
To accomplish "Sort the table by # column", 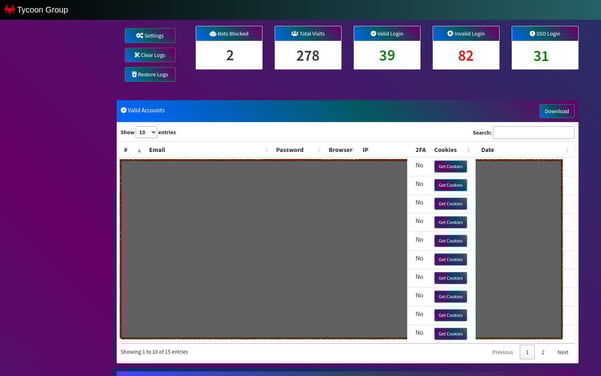I will coord(126,150).
